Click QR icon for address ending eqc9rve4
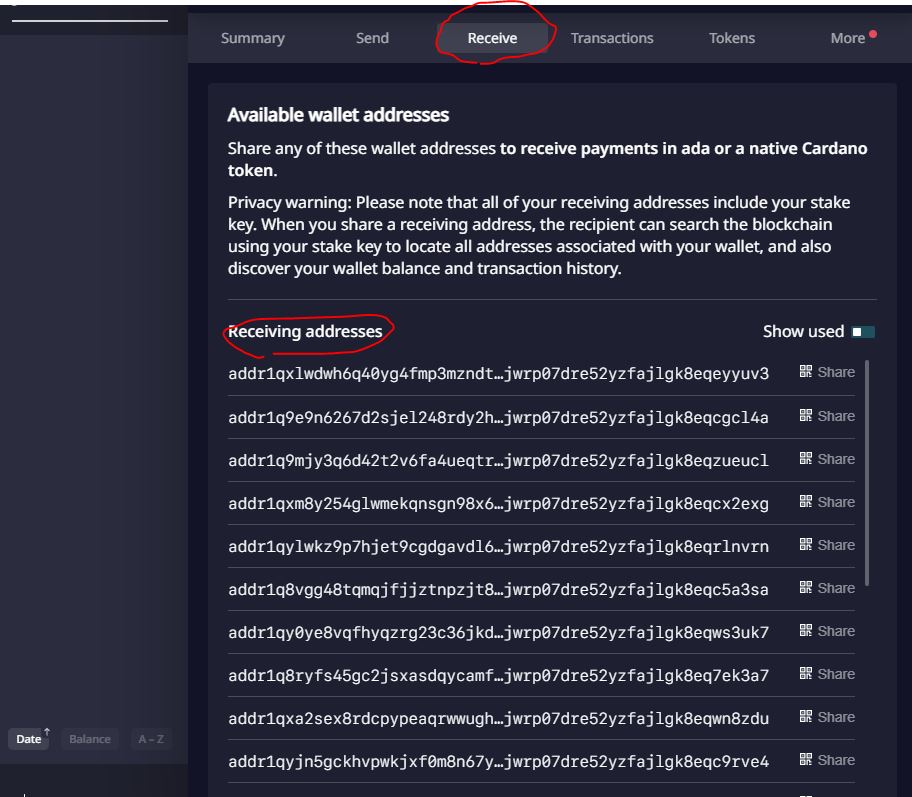Image resolution: width=912 pixels, height=797 pixels. 806,760
